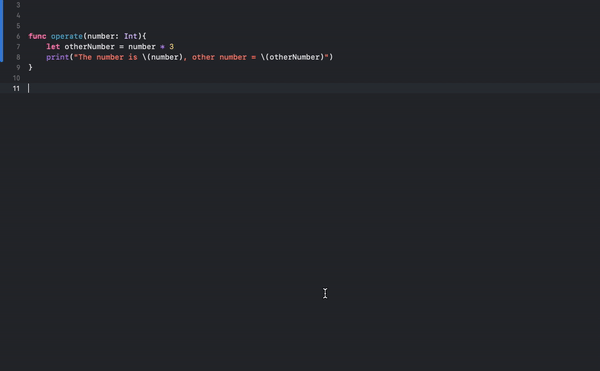Image resolution: width=600 pixels, height=371 pixels.
Task: Click line number 8 in the gutter
Action: pos(18,57)
